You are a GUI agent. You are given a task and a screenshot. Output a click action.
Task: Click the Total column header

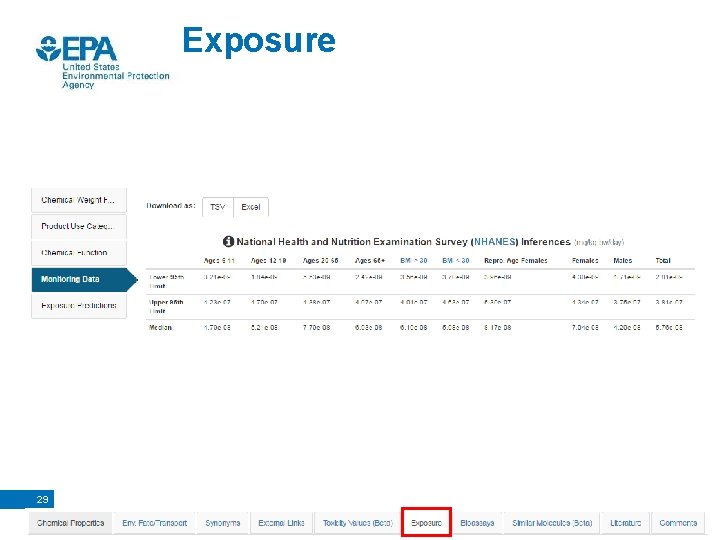pos(663,260)
